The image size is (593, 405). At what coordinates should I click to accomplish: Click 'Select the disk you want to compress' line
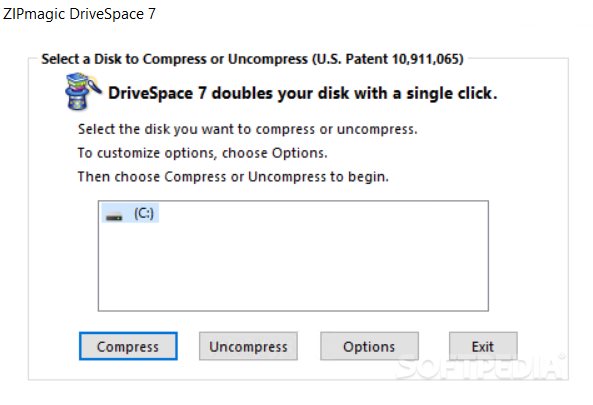(x=248, y=129)
